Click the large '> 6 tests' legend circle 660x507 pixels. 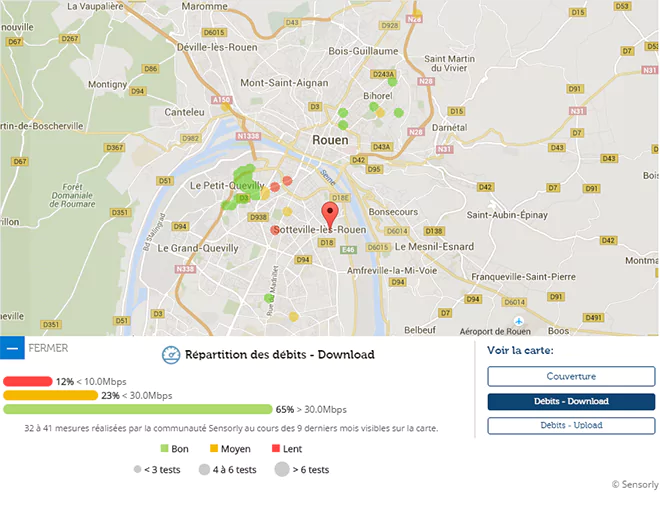(x=282, y=469)
